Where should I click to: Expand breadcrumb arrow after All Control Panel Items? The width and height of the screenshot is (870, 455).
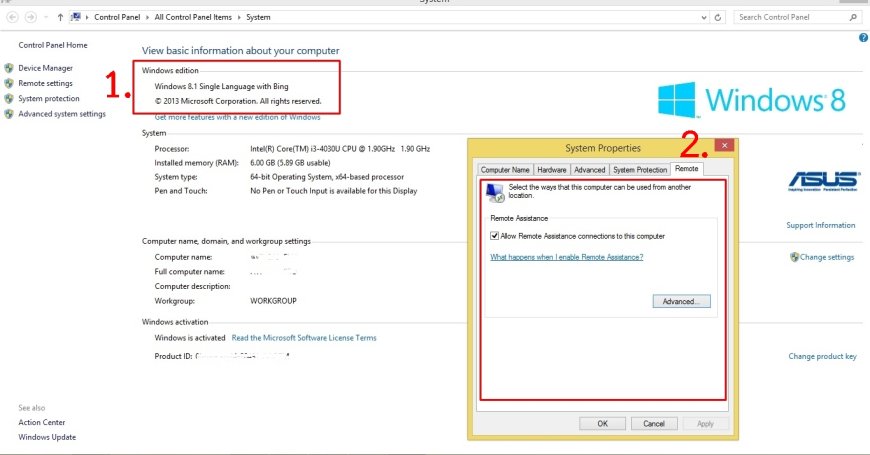pyautogui.click(x=239, y=18)
